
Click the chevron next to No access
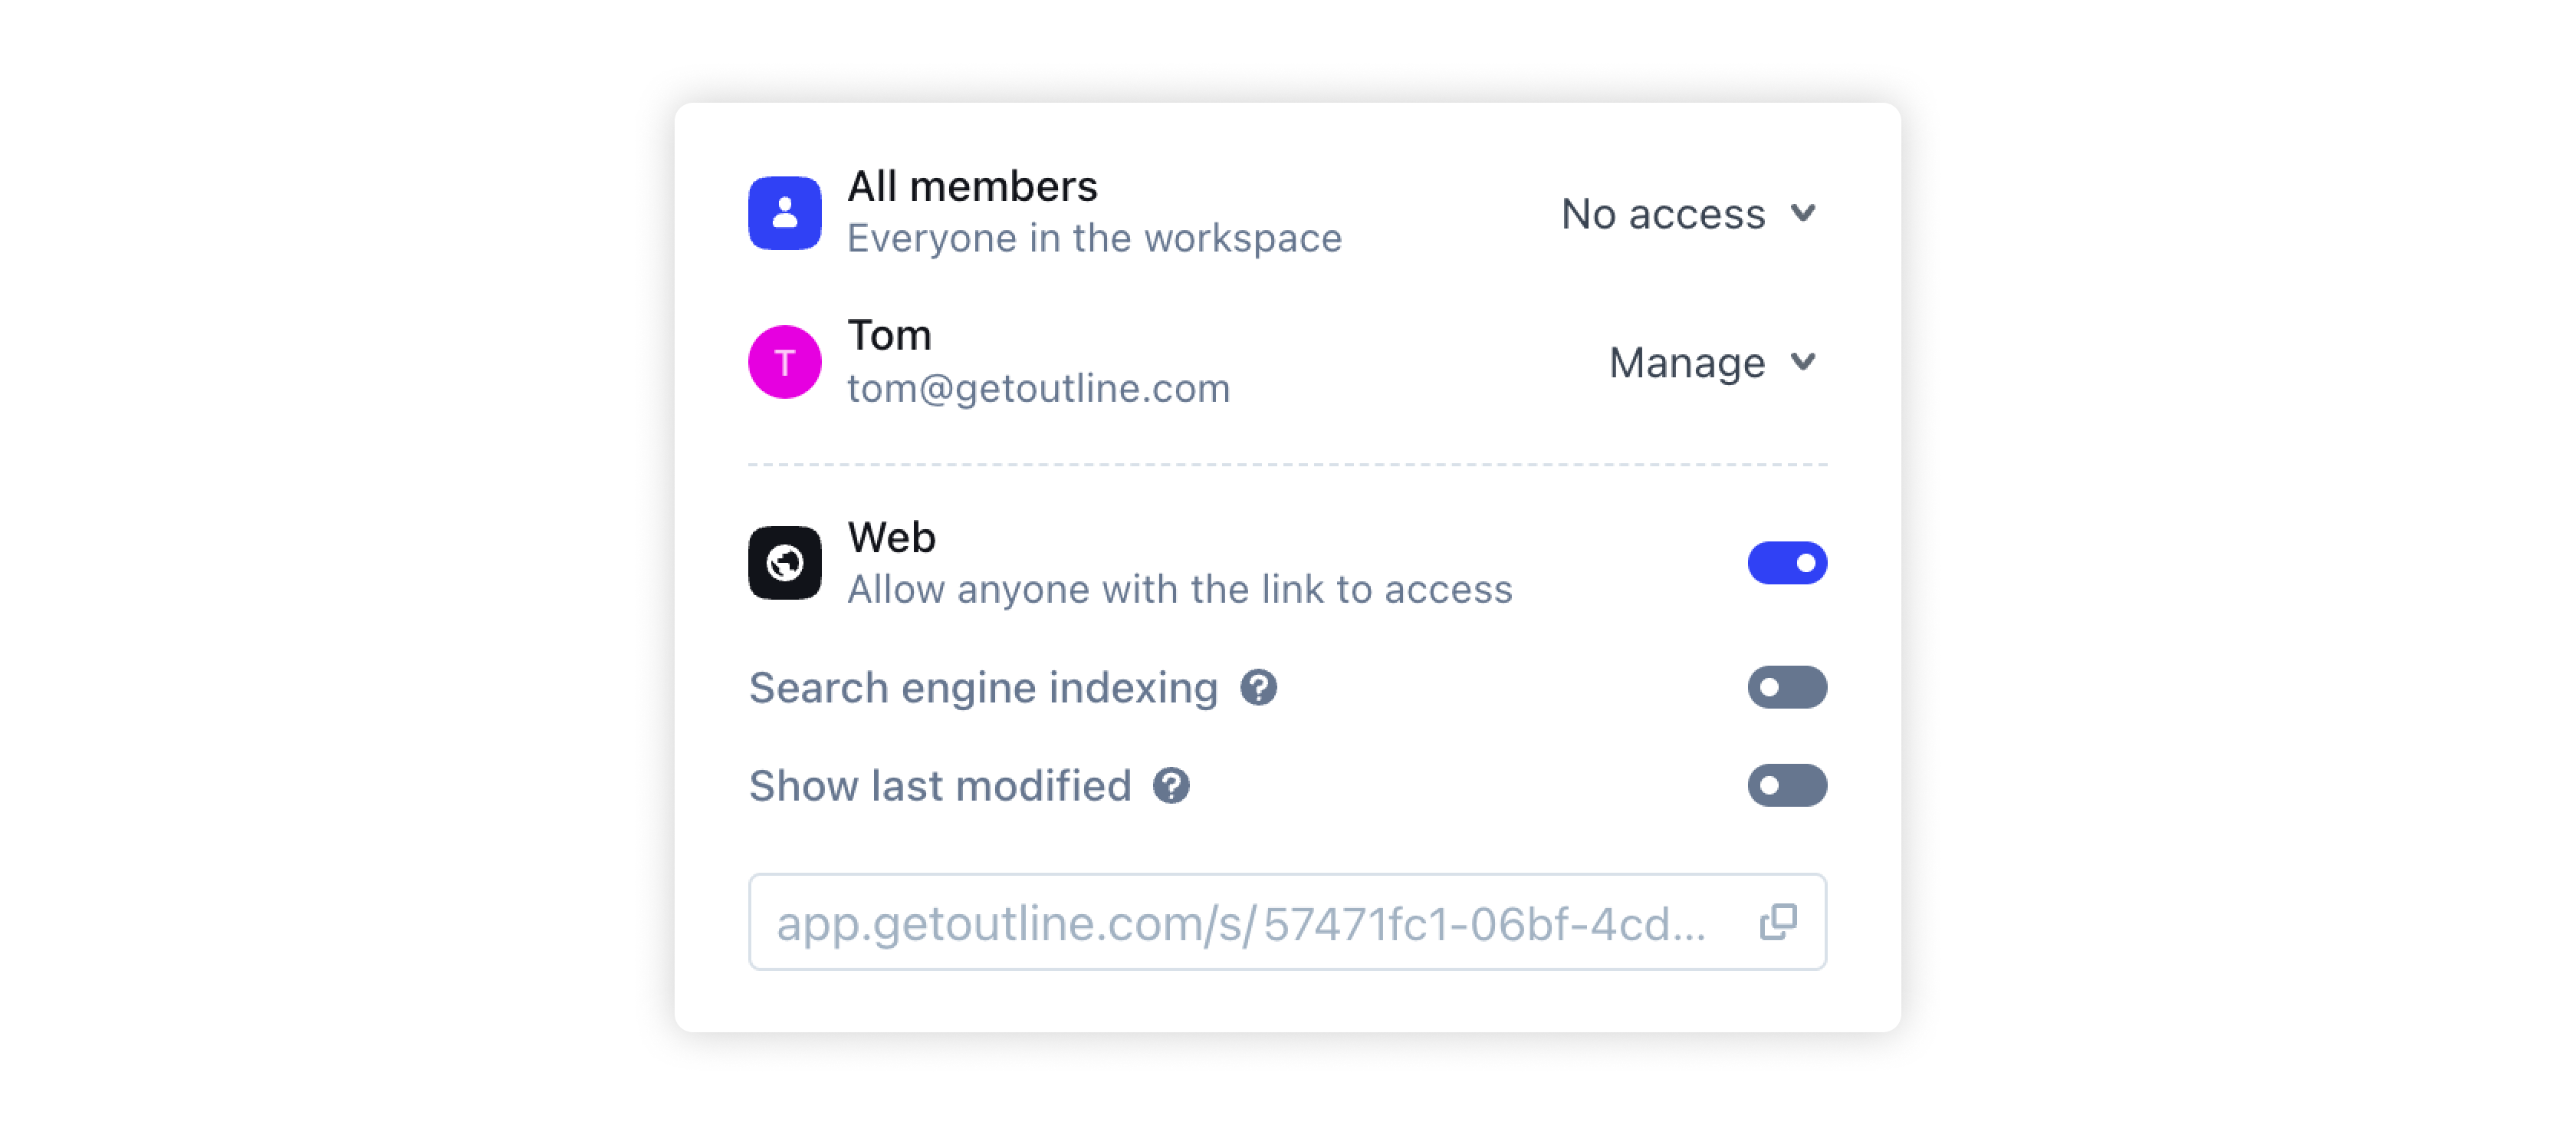(1803, 213)
